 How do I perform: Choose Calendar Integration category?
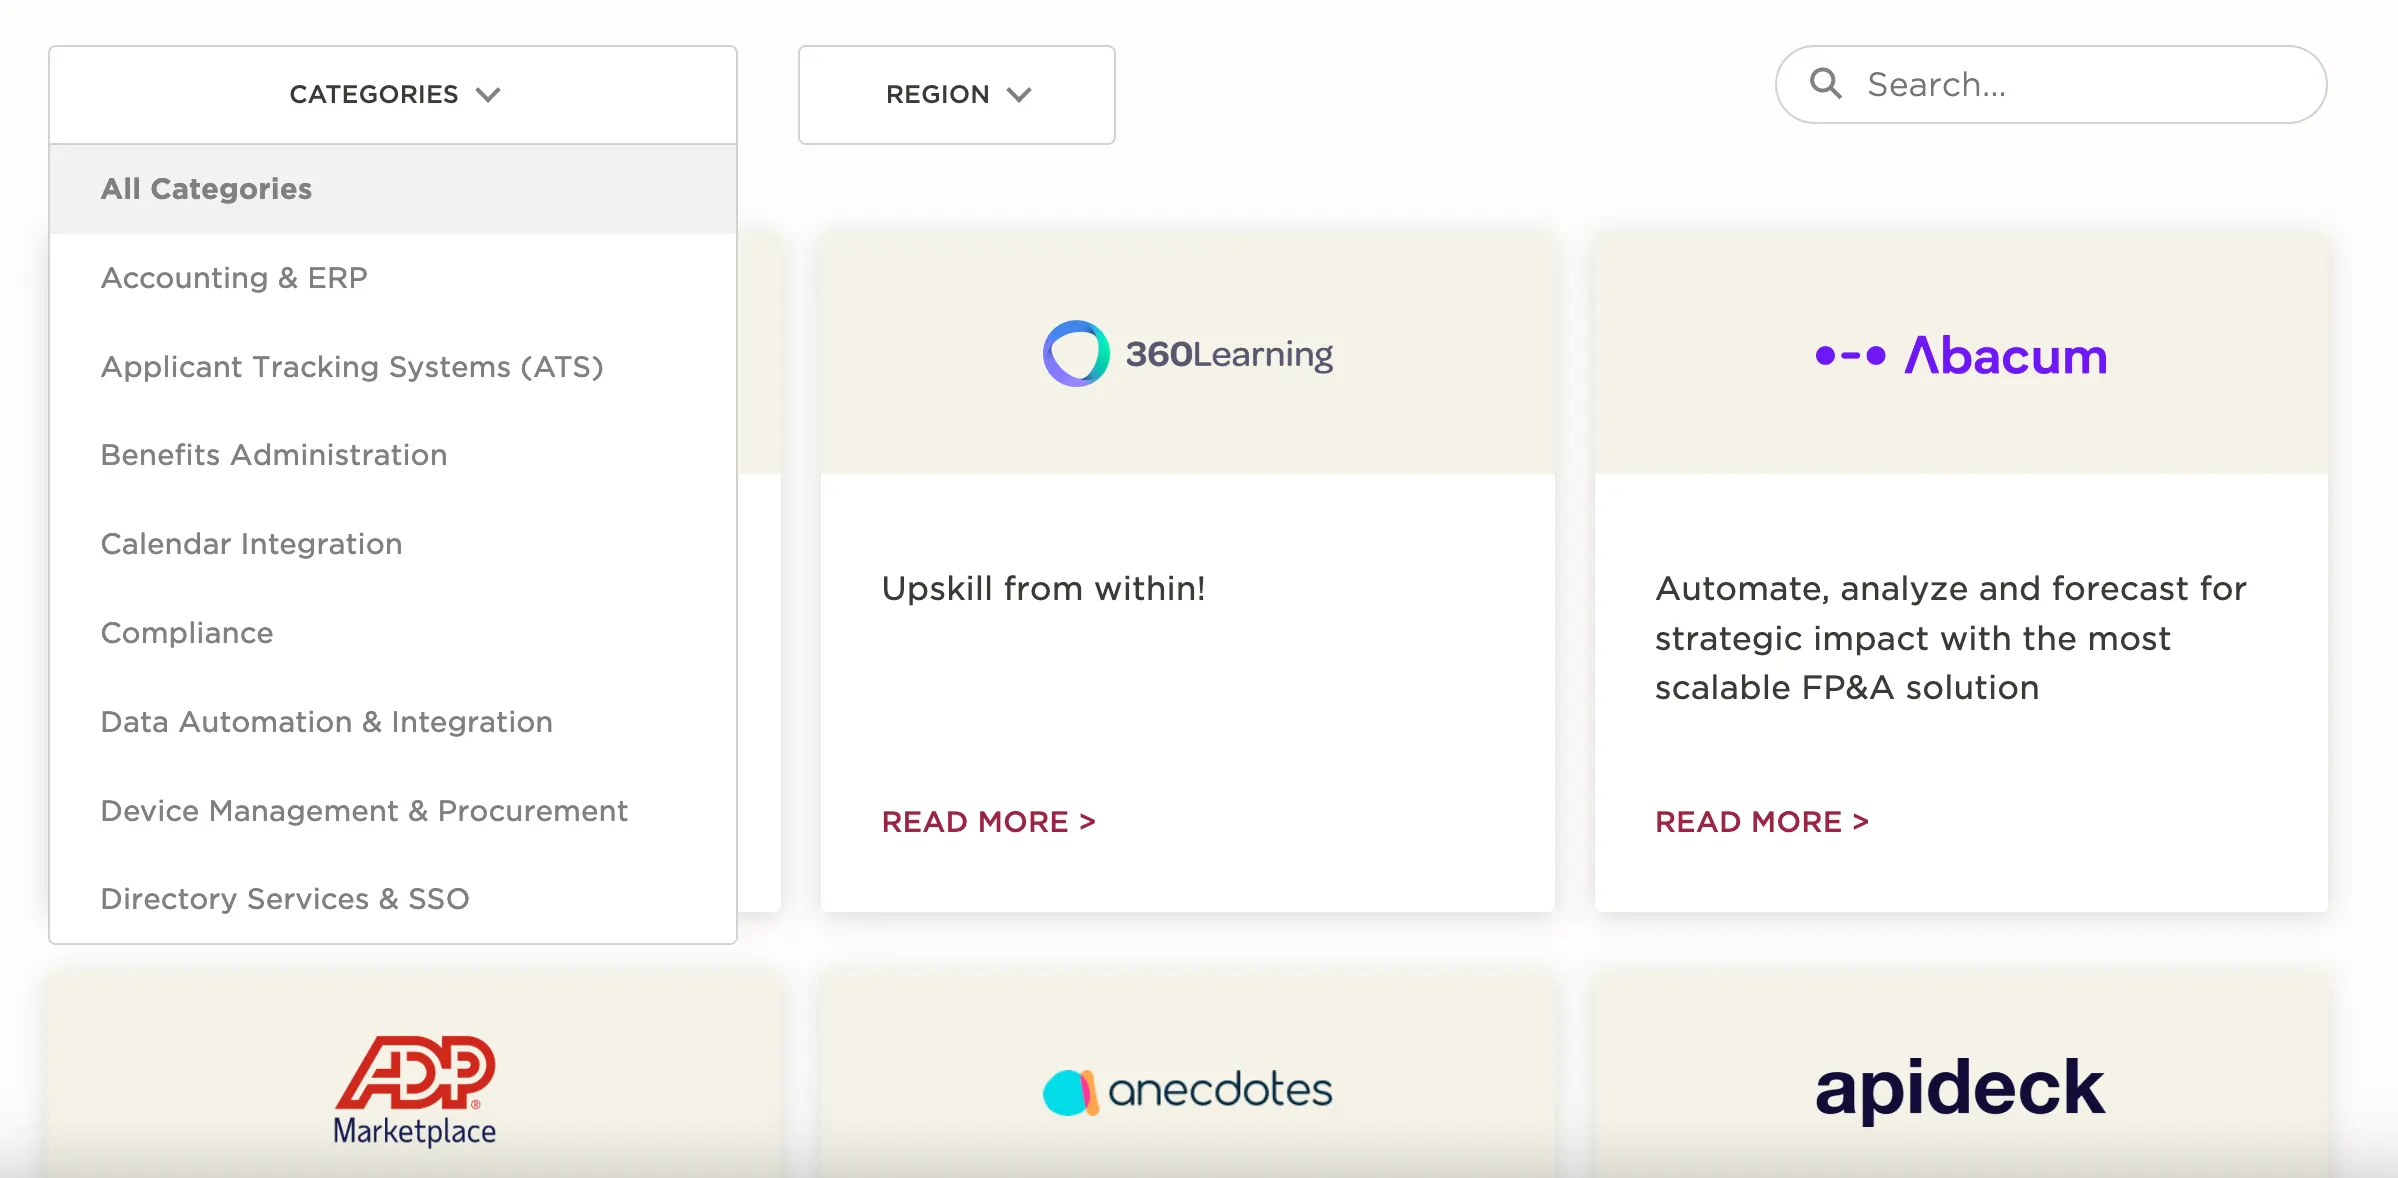point(393,544)
